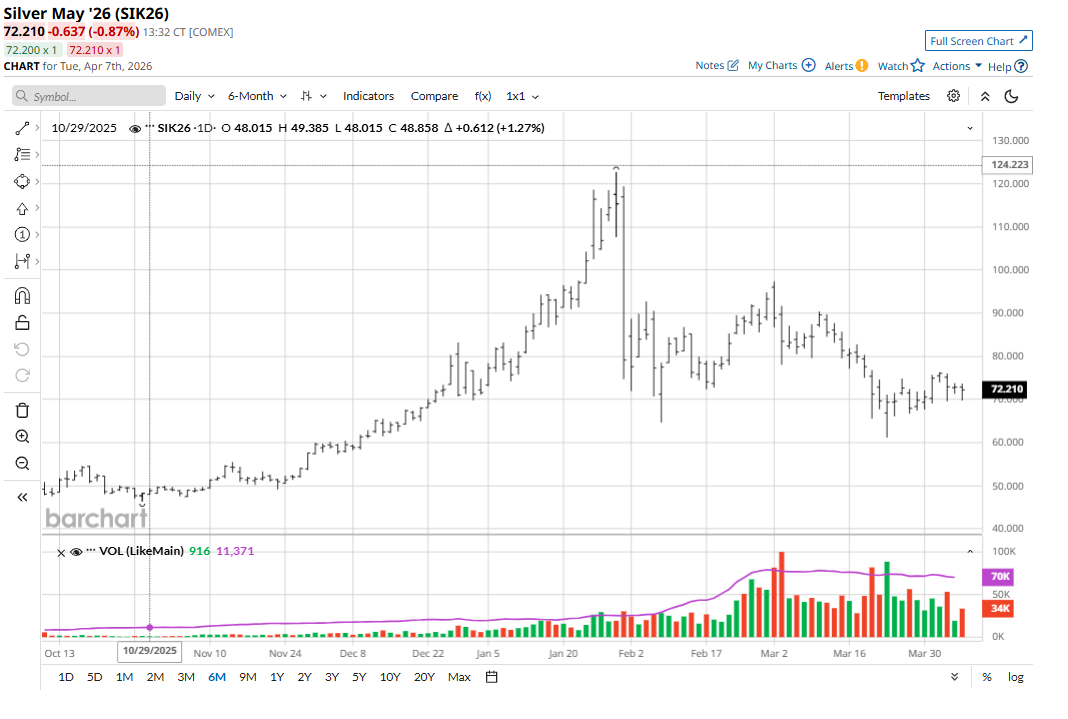
Task: Select the 5D time range
Action: 95,677
